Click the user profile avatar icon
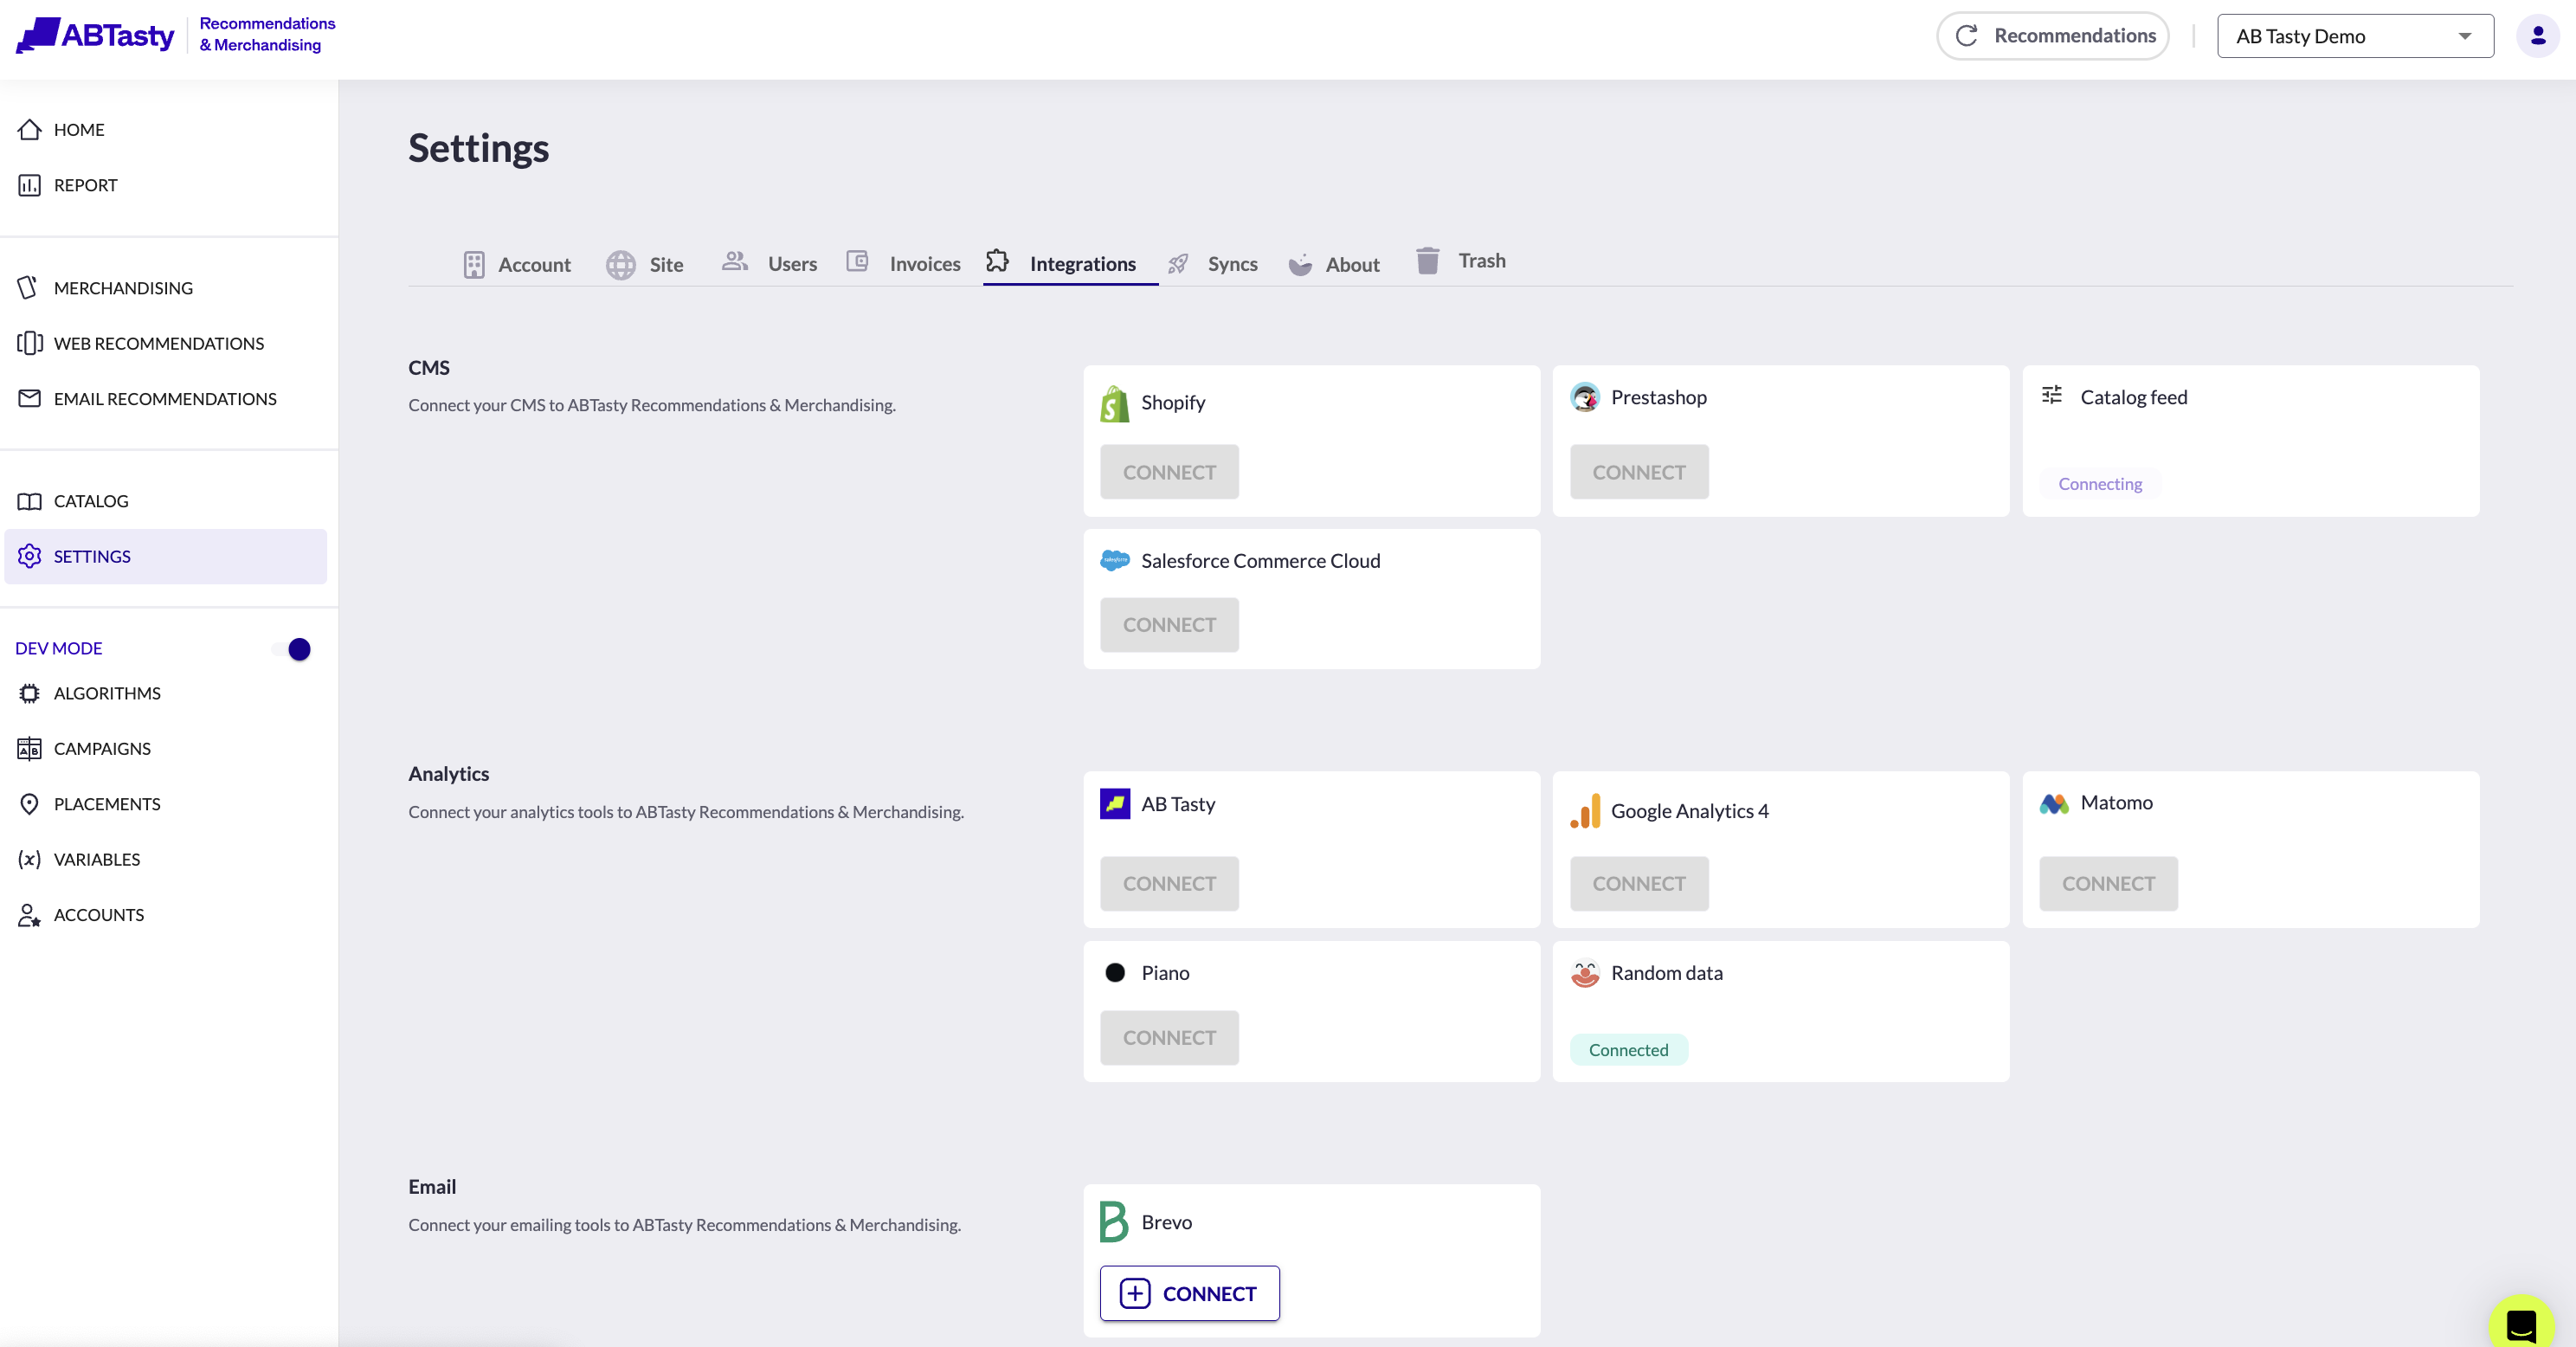Image resolution: width=2576 pixels, height=1347 pixels. pos(2537,36)
